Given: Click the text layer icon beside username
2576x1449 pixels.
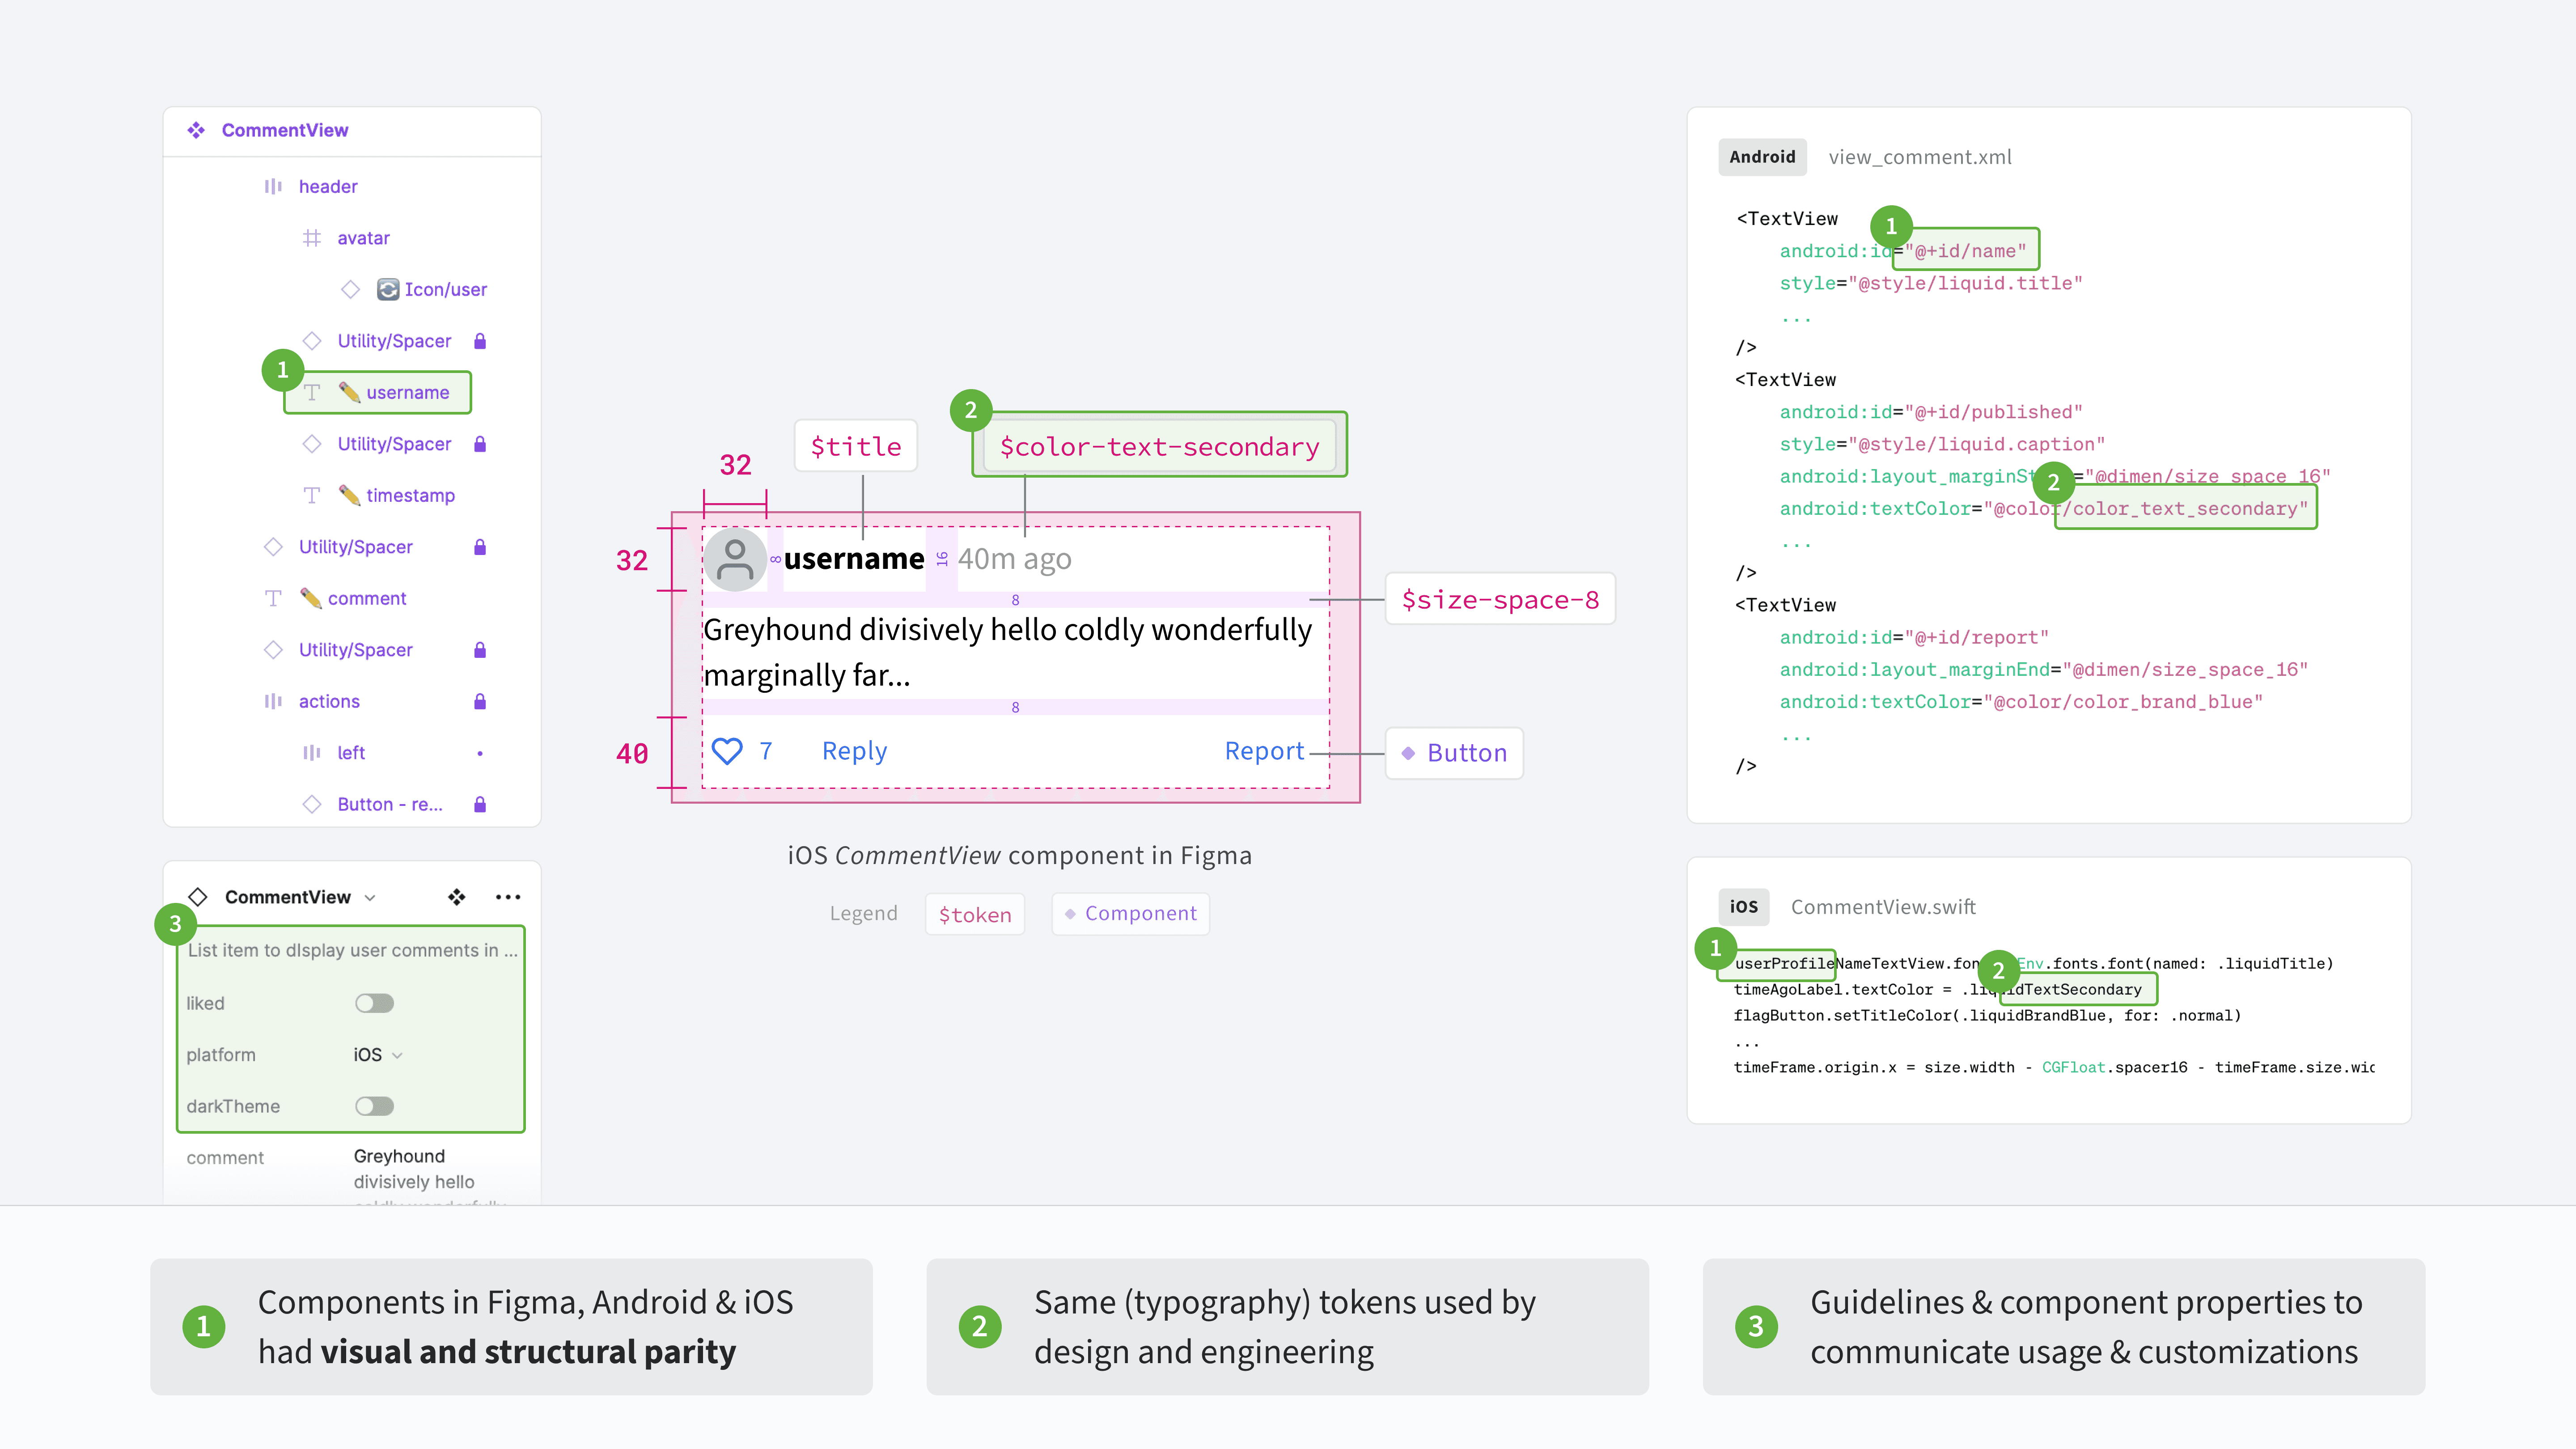Looking at the screenshot, I should [x=312, y=392].
